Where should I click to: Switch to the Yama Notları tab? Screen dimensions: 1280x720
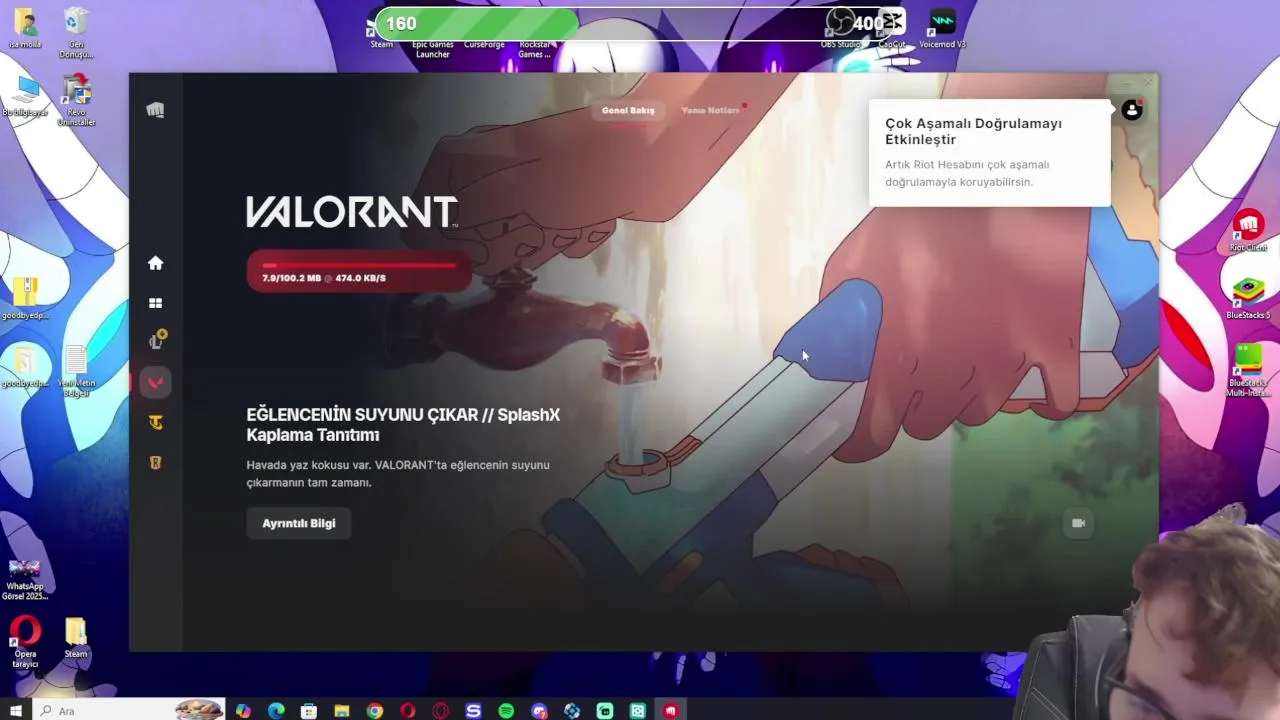coord(710,110)
